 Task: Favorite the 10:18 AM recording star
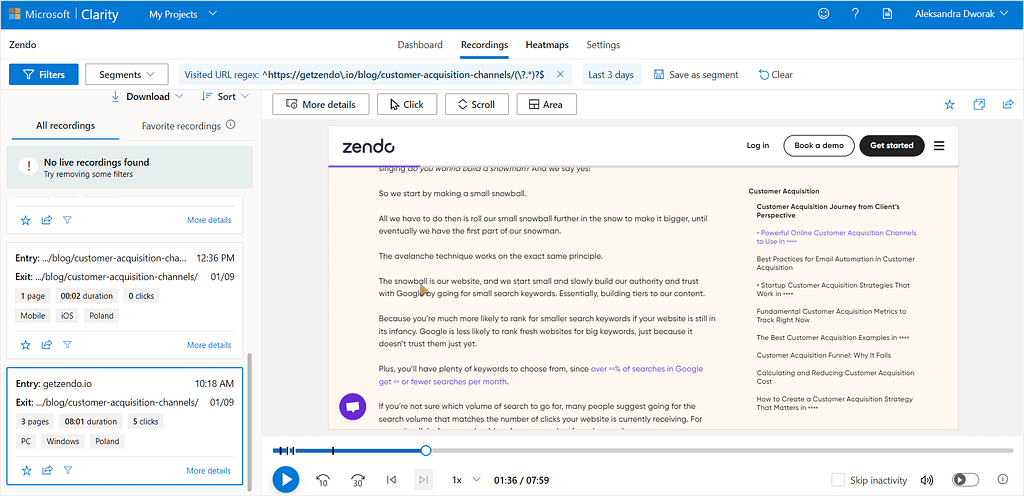[25, 471]
